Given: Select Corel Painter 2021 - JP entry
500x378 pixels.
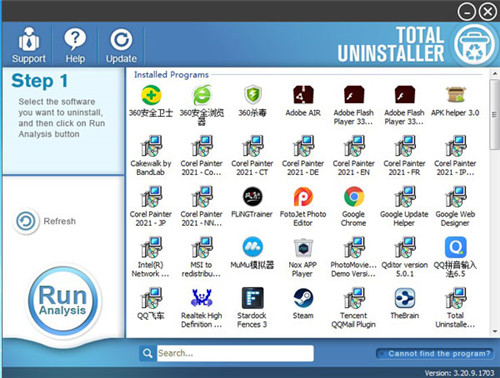Looking at the screenshot, I should [x=151, y=206].
